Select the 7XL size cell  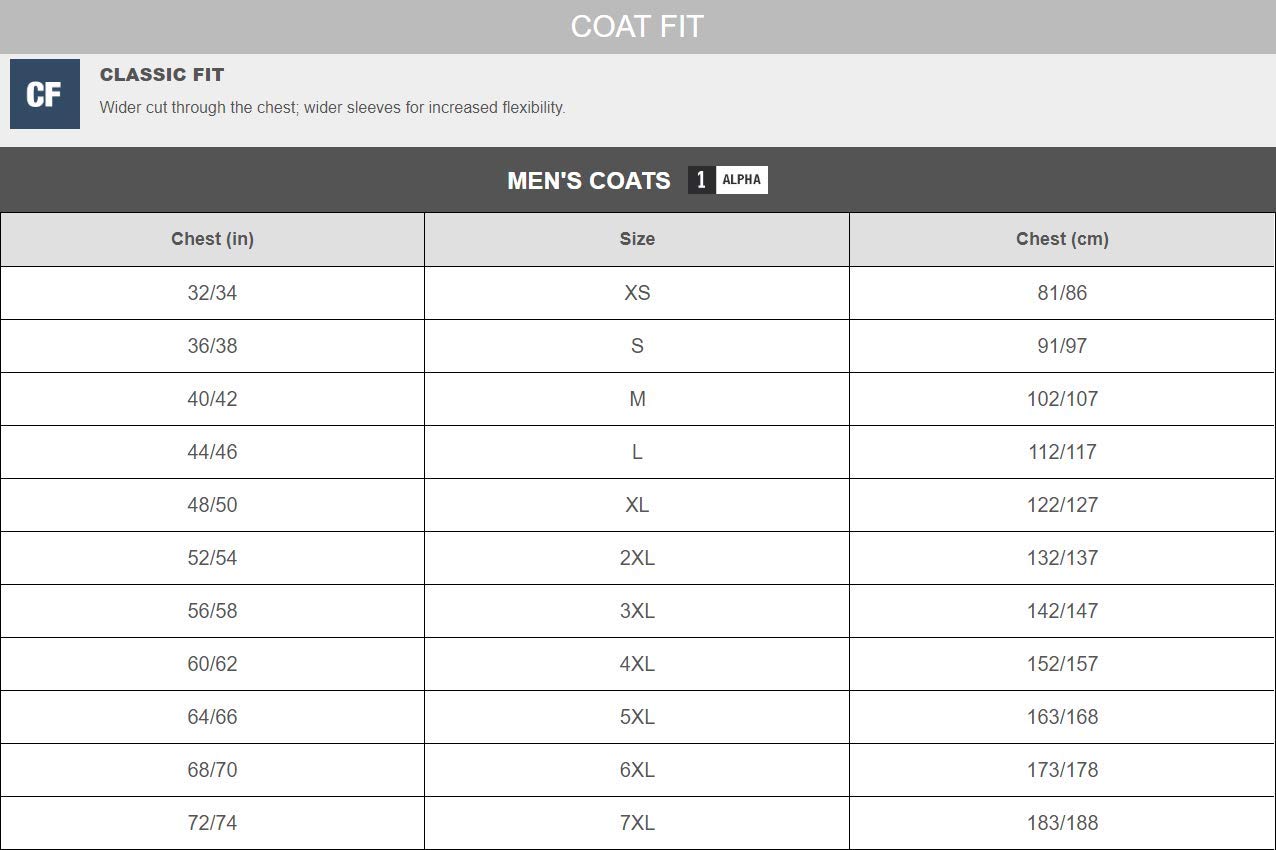[637, 823]
